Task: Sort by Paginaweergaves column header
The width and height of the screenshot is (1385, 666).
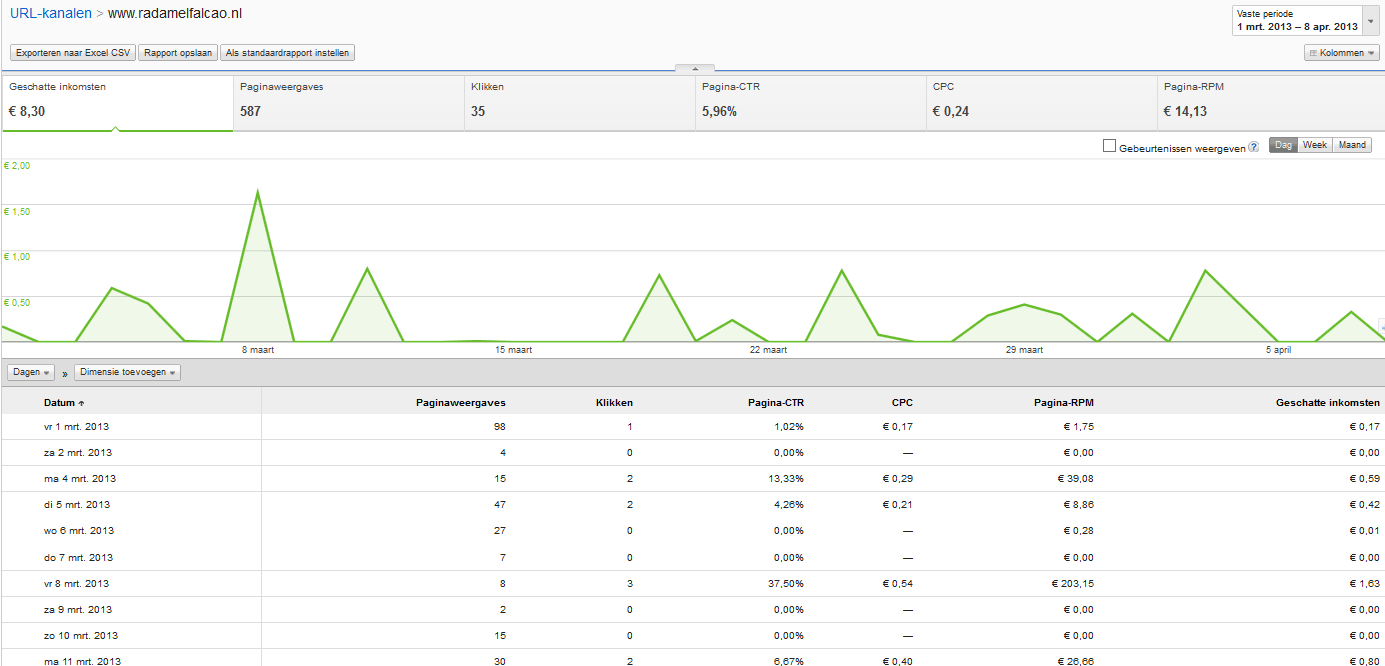Action: click(460, 403)
